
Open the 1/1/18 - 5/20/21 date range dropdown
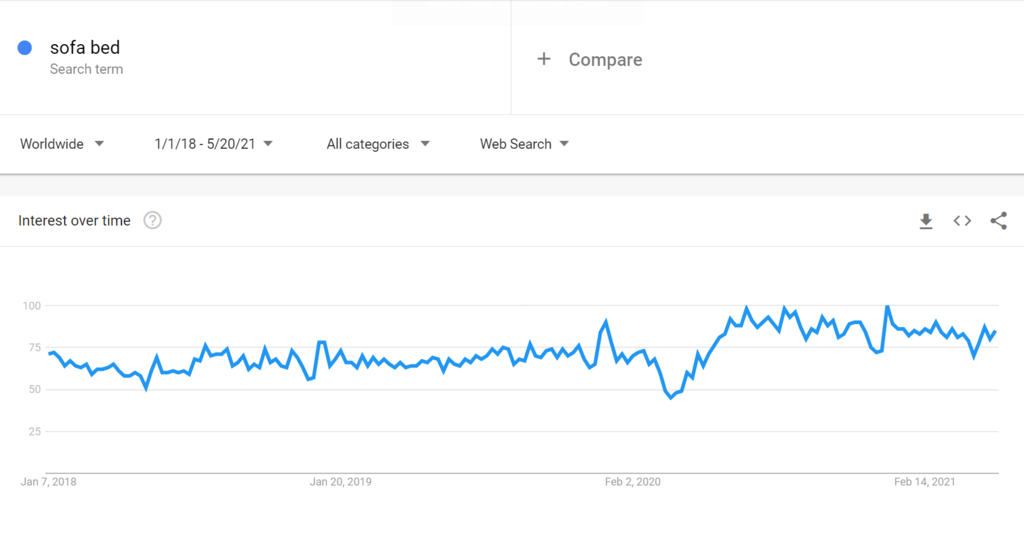(x=214, y=144)
